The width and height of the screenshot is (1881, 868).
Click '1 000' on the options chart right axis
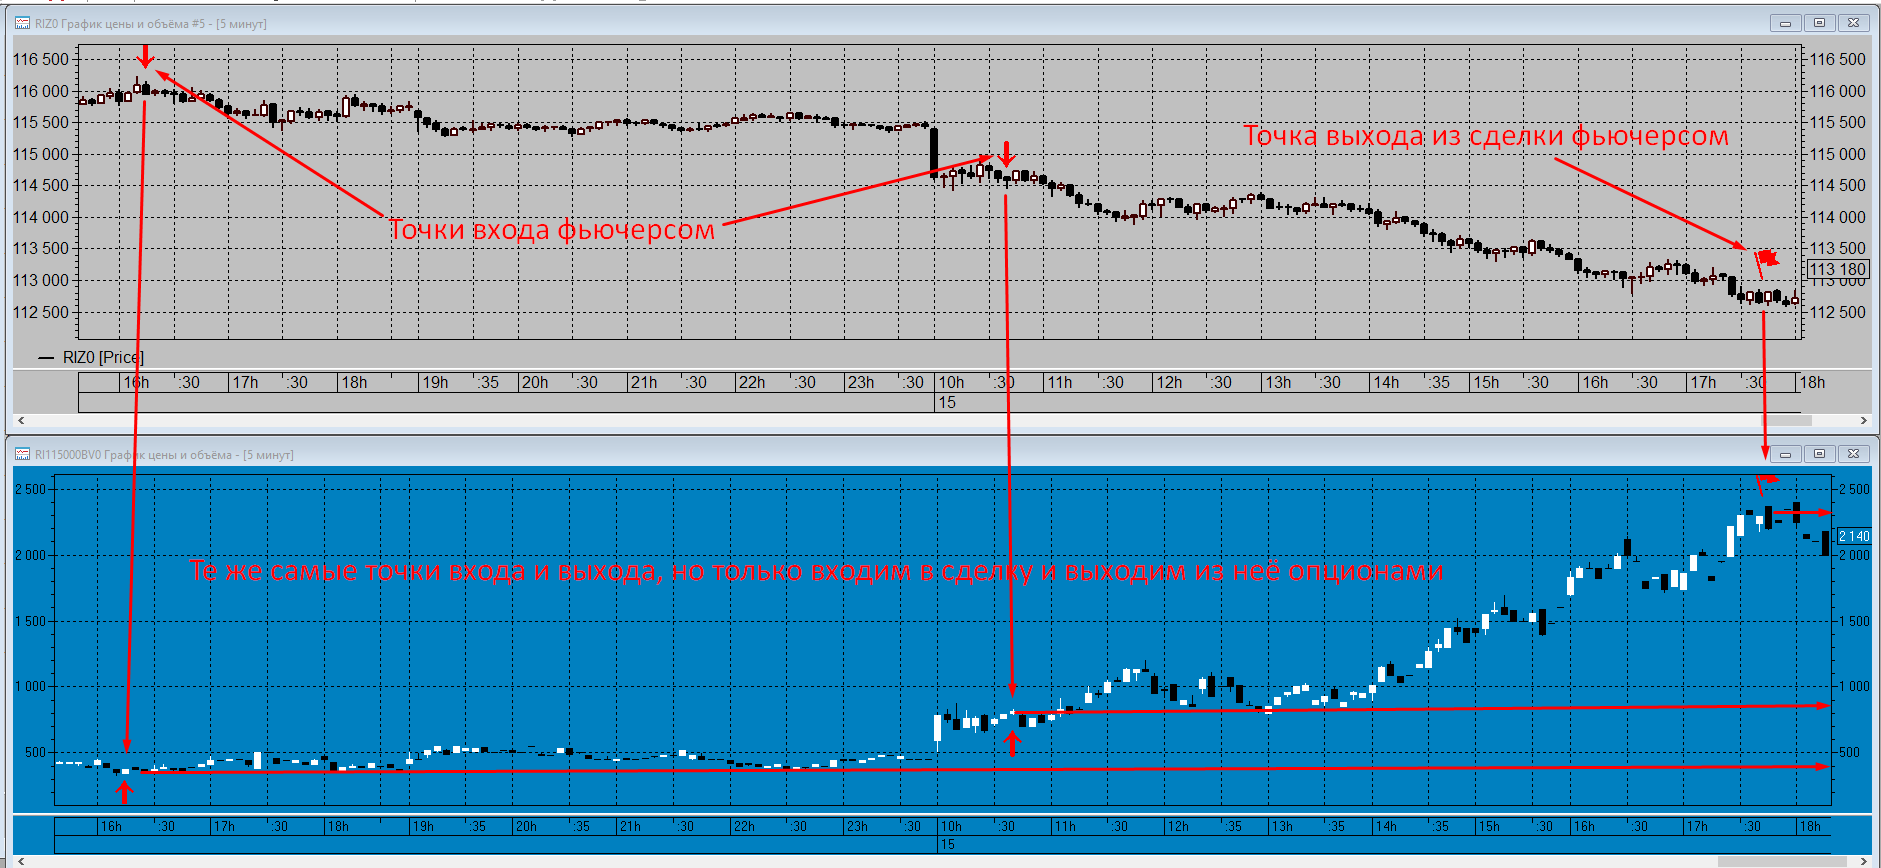pos(1854,686)
